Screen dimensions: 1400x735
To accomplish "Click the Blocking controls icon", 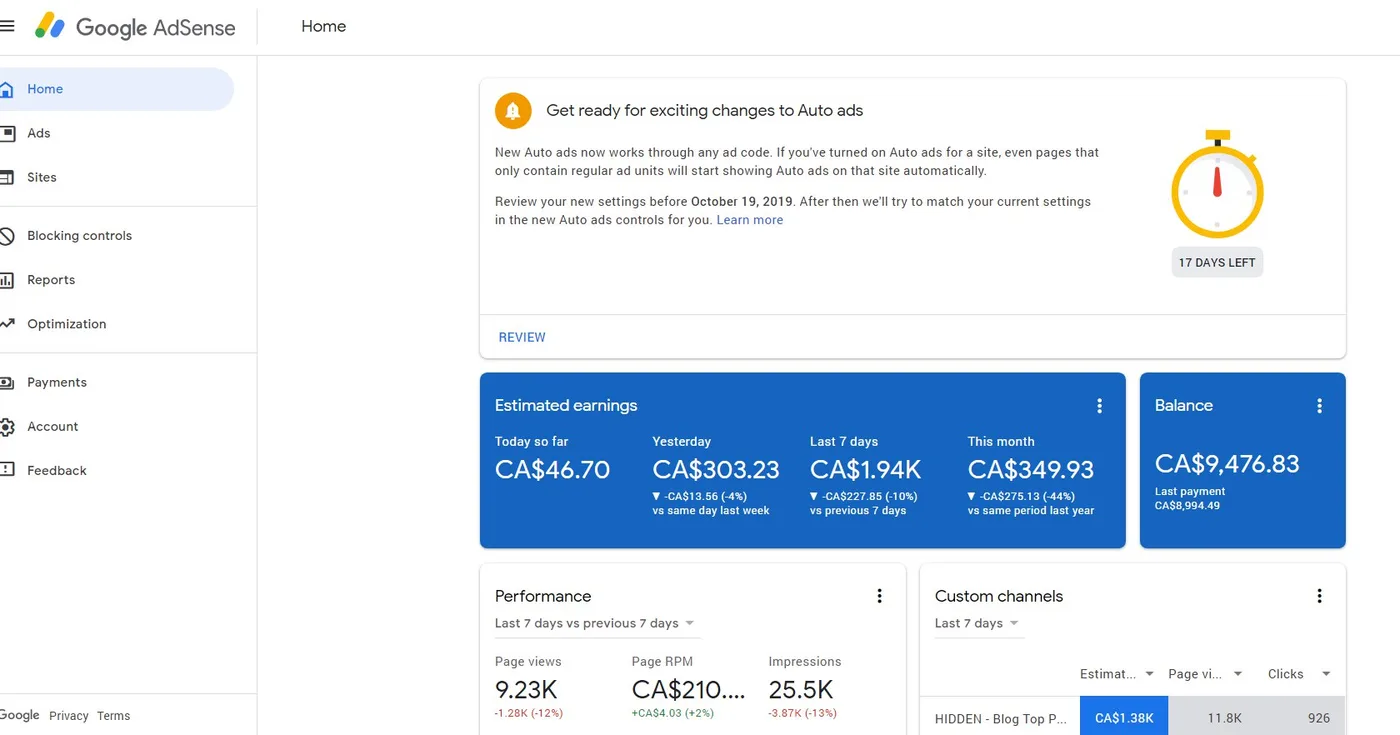I will click(x=7, y=236).
